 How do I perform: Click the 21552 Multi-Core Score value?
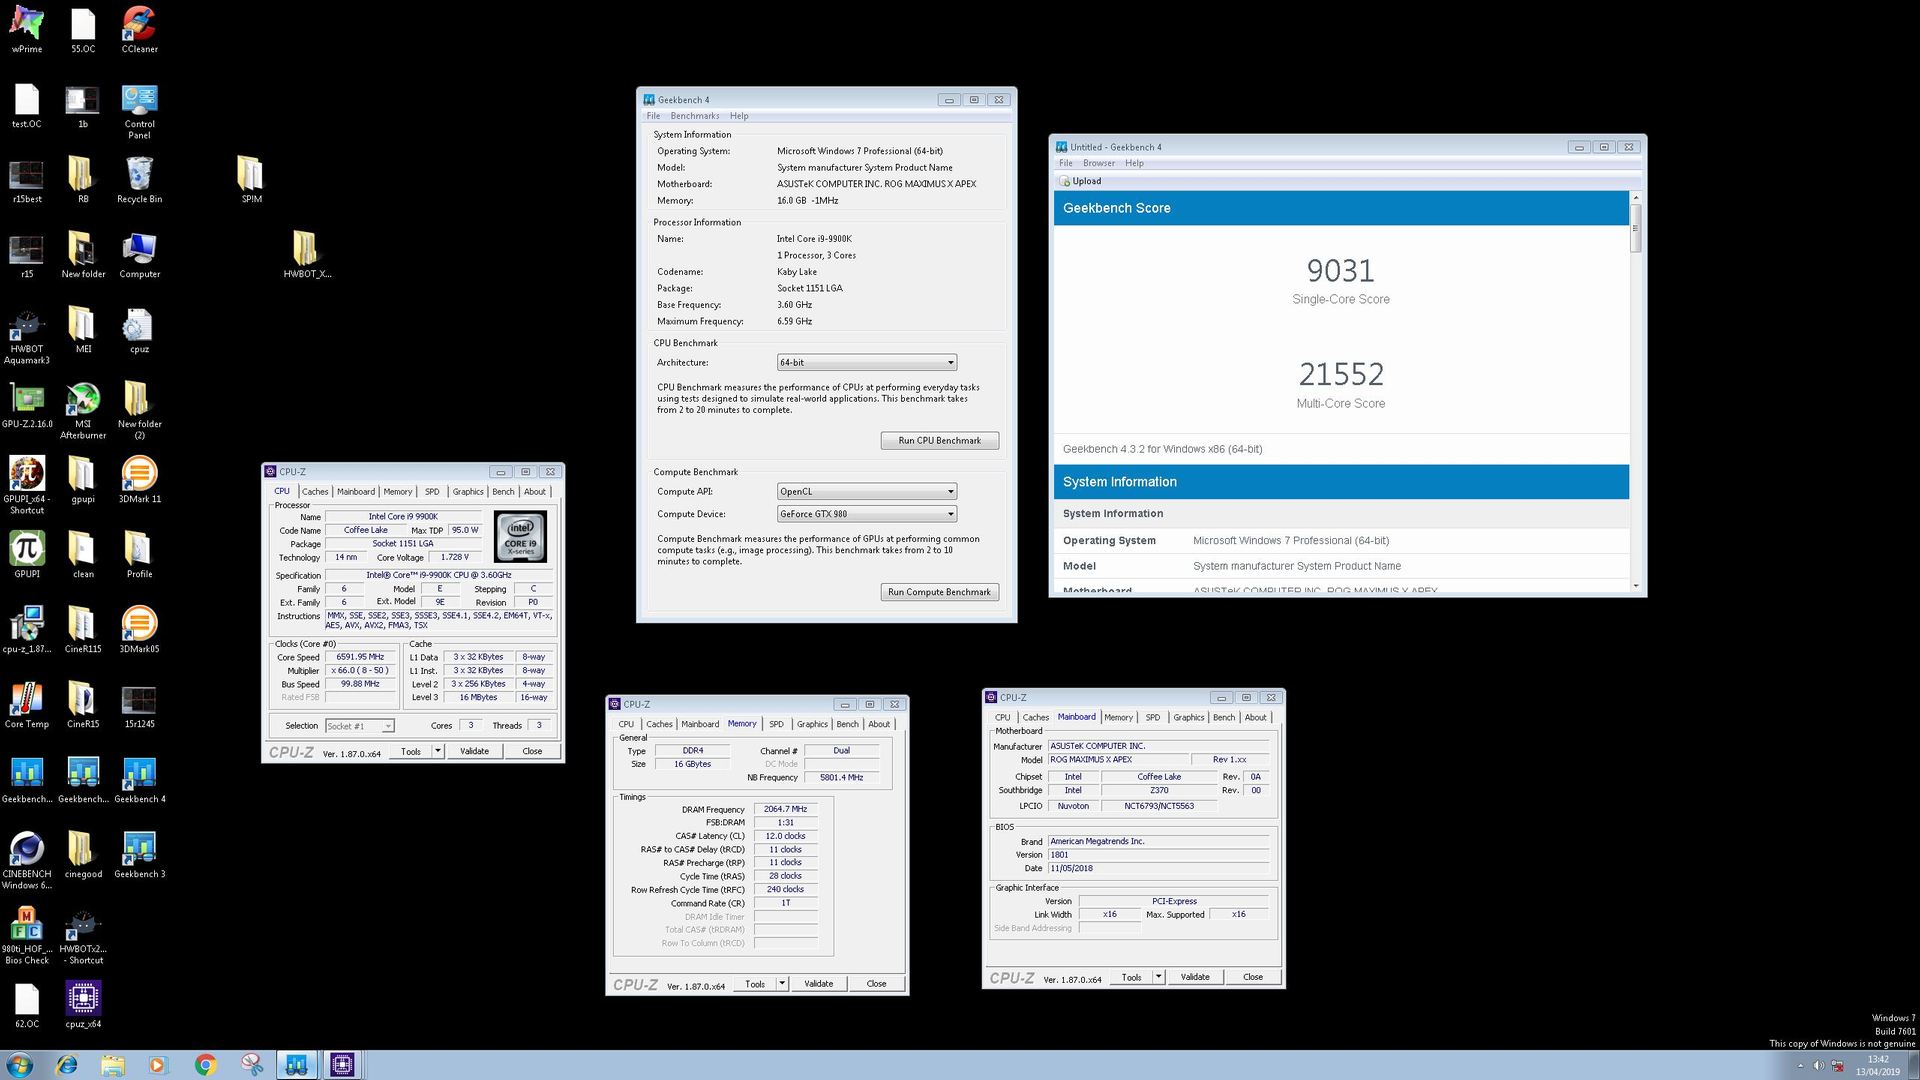[x=1340, y=374]
